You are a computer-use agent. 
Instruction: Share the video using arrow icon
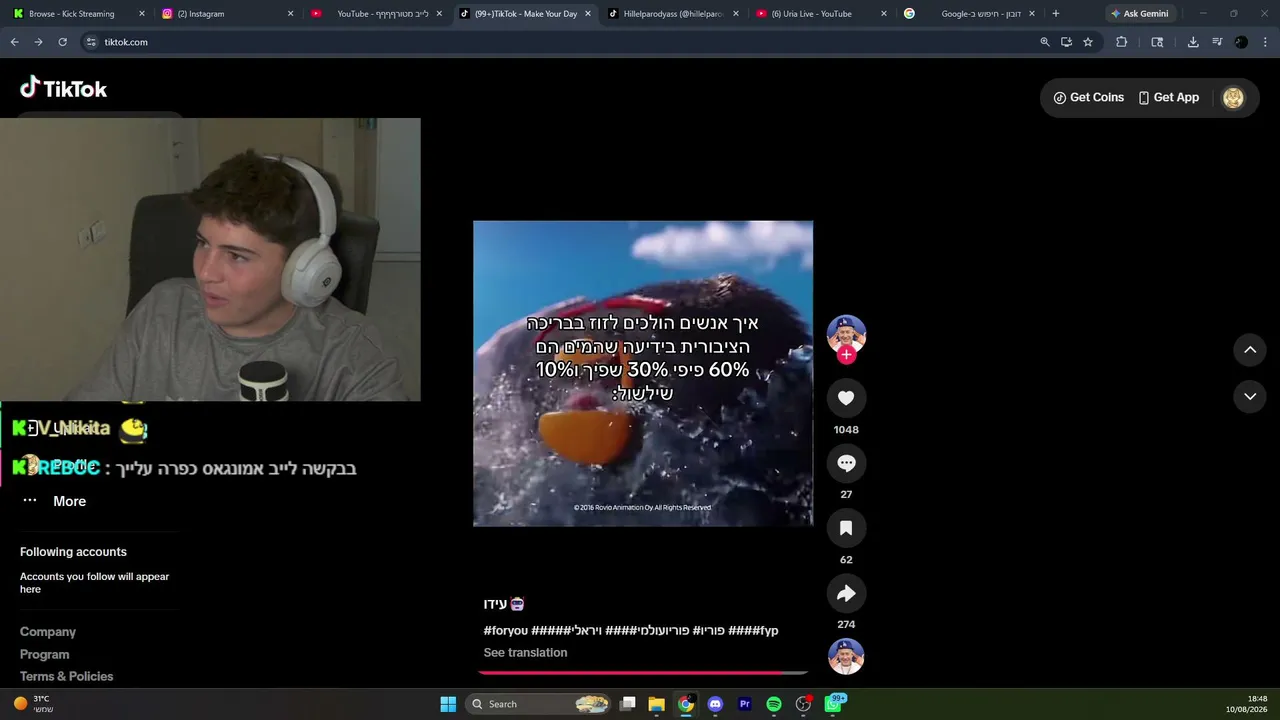pos(846,593)
